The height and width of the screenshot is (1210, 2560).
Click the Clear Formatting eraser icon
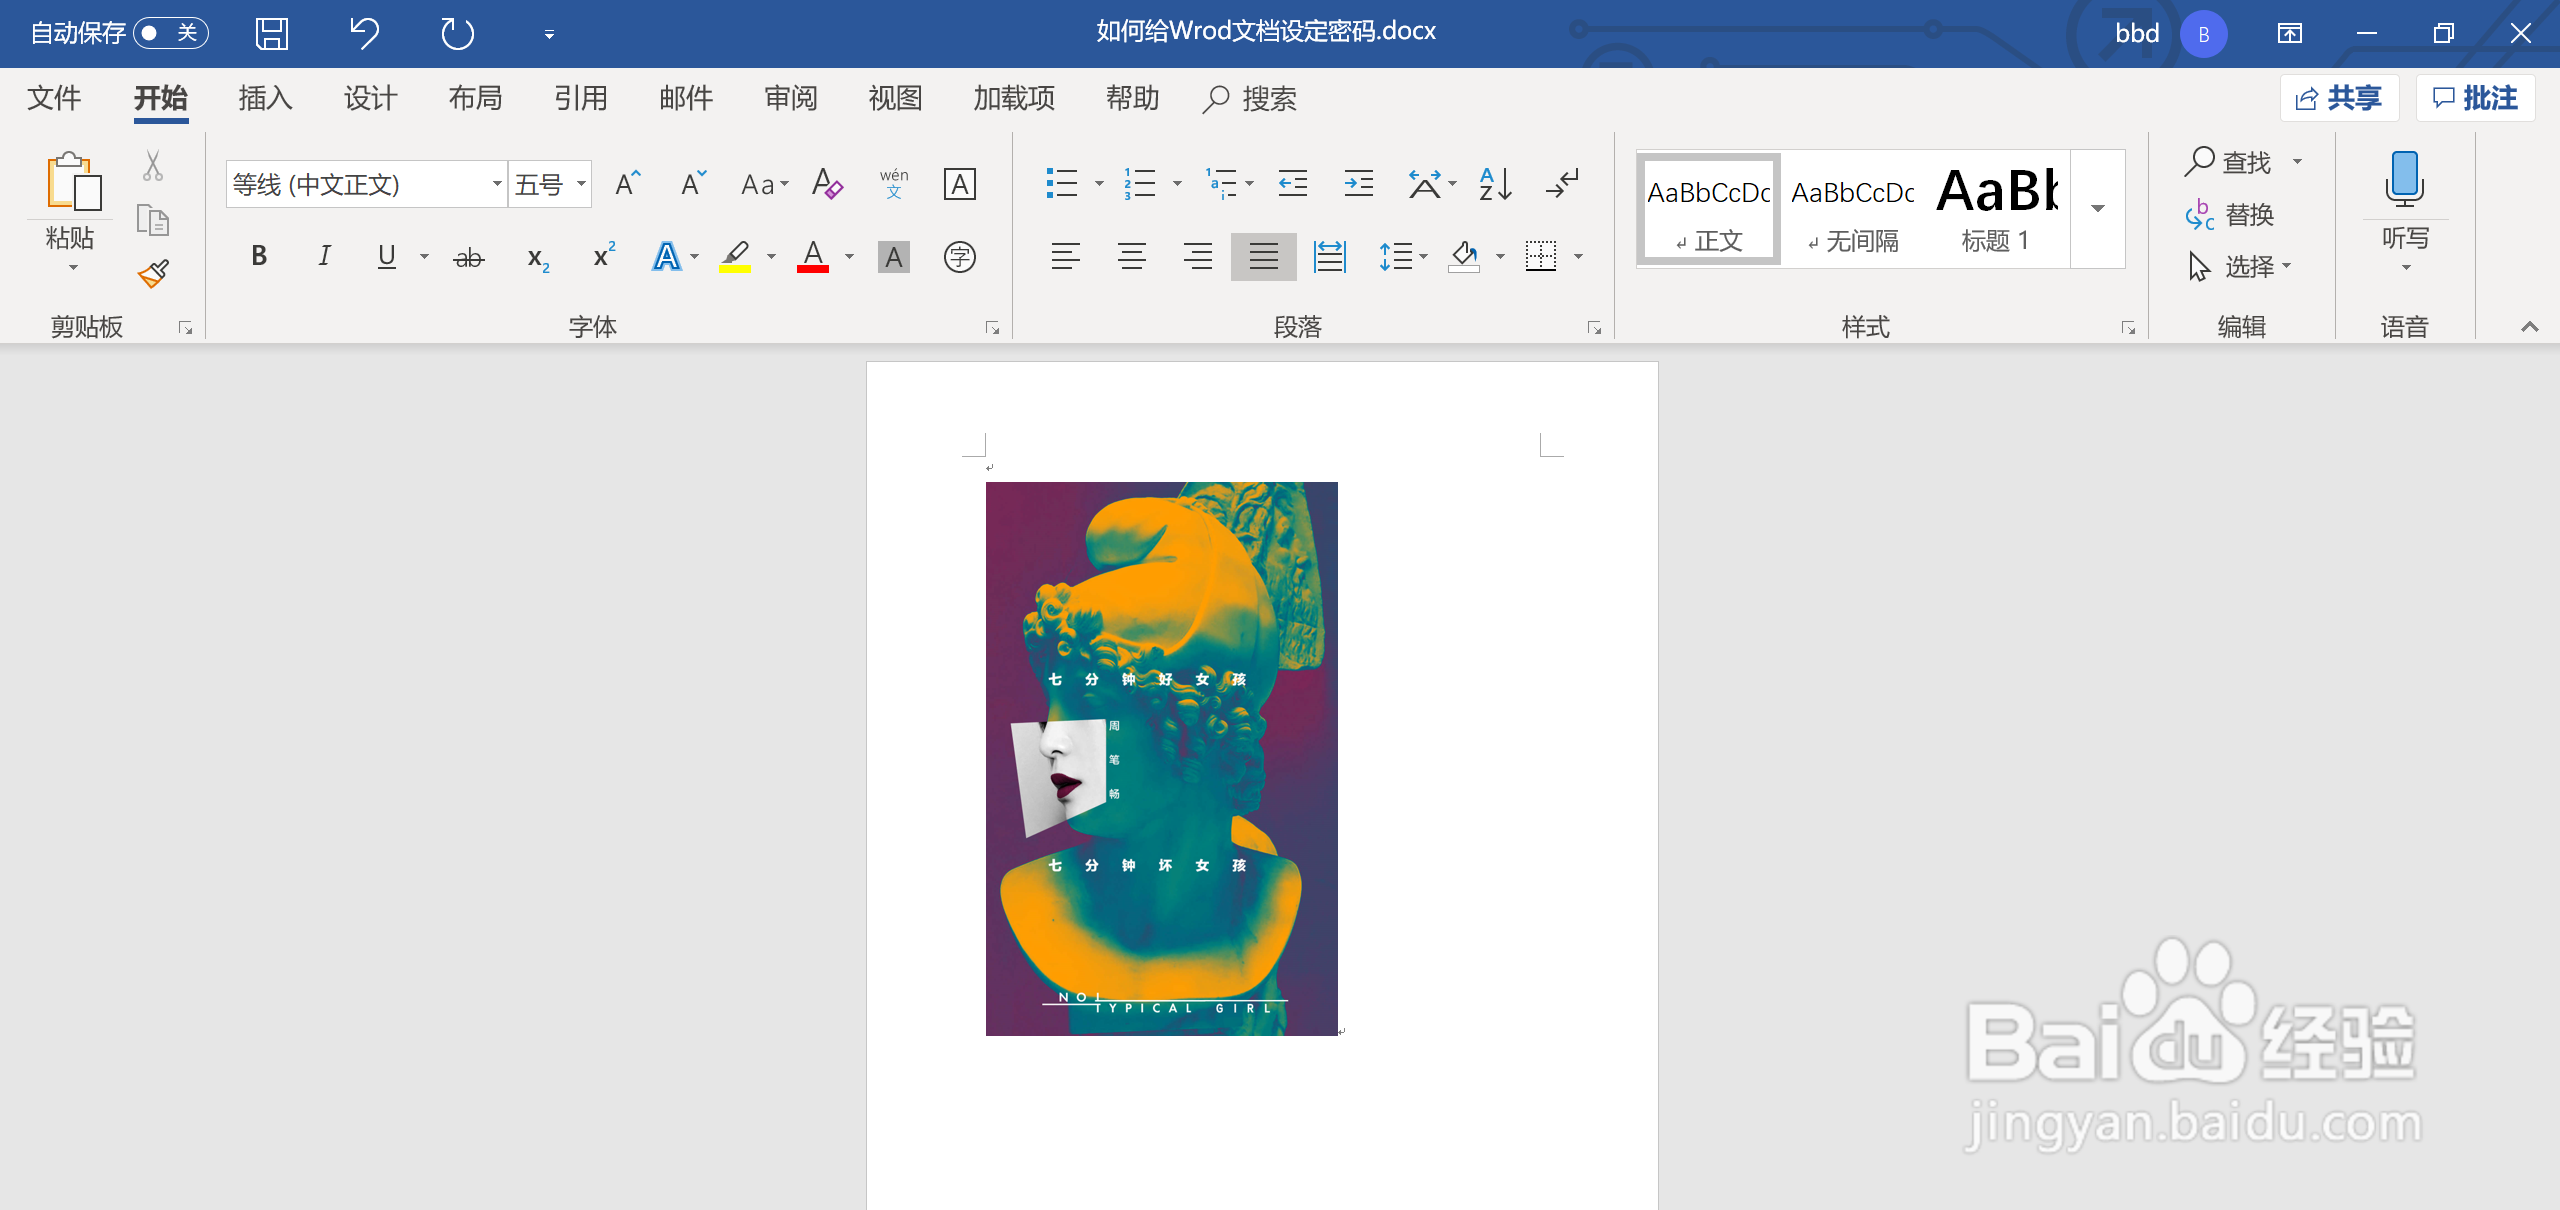pyautogui.click(x=827, y=184)
